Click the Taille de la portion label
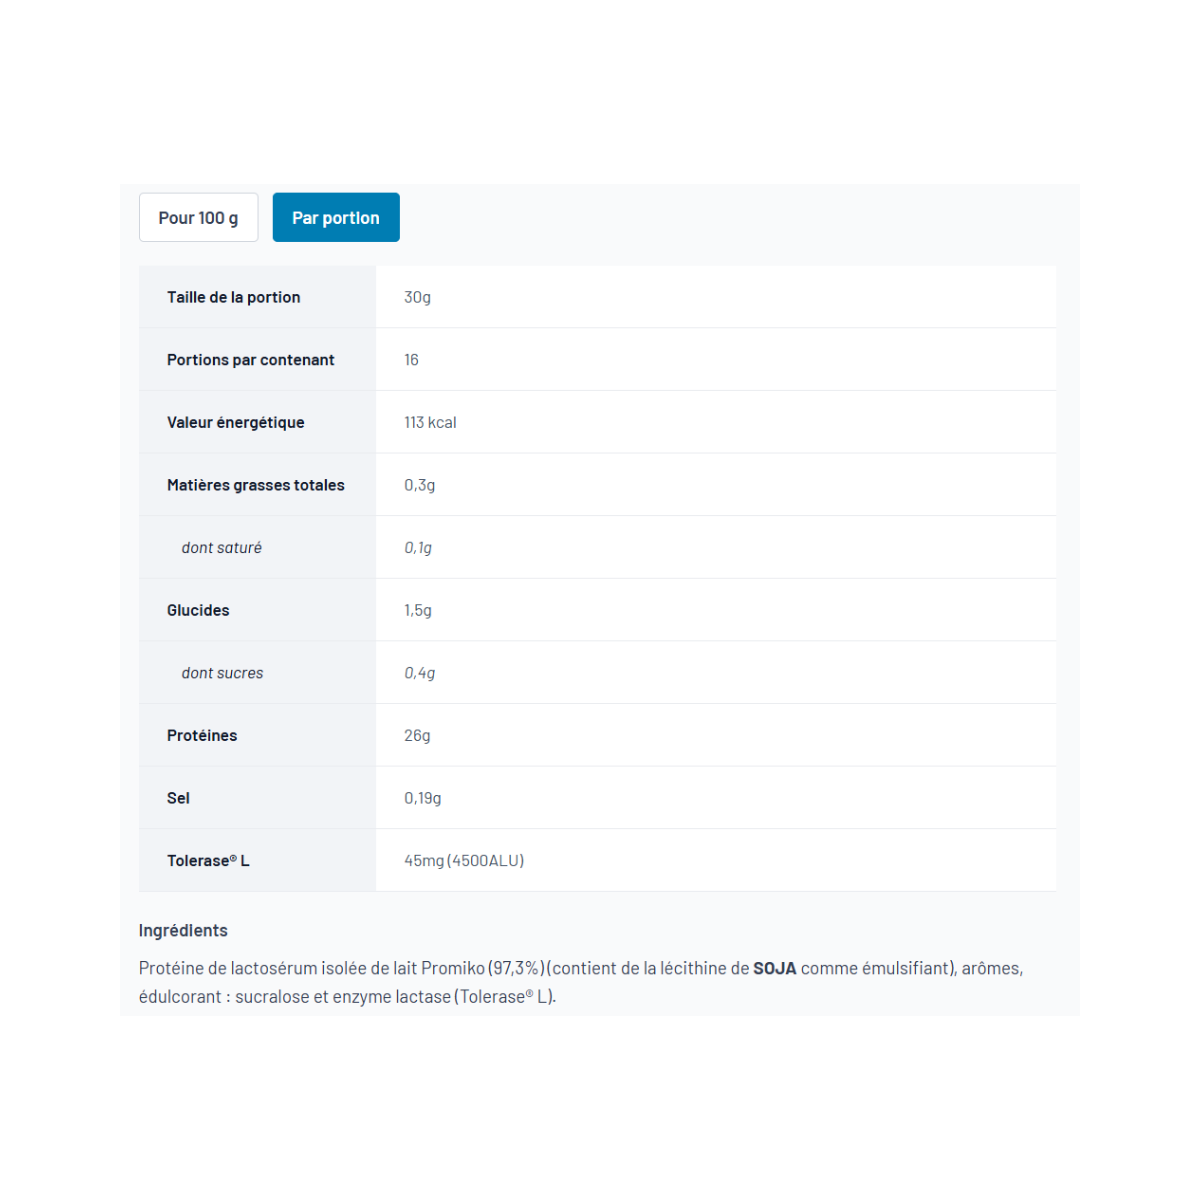 click(x=234, y=297)
